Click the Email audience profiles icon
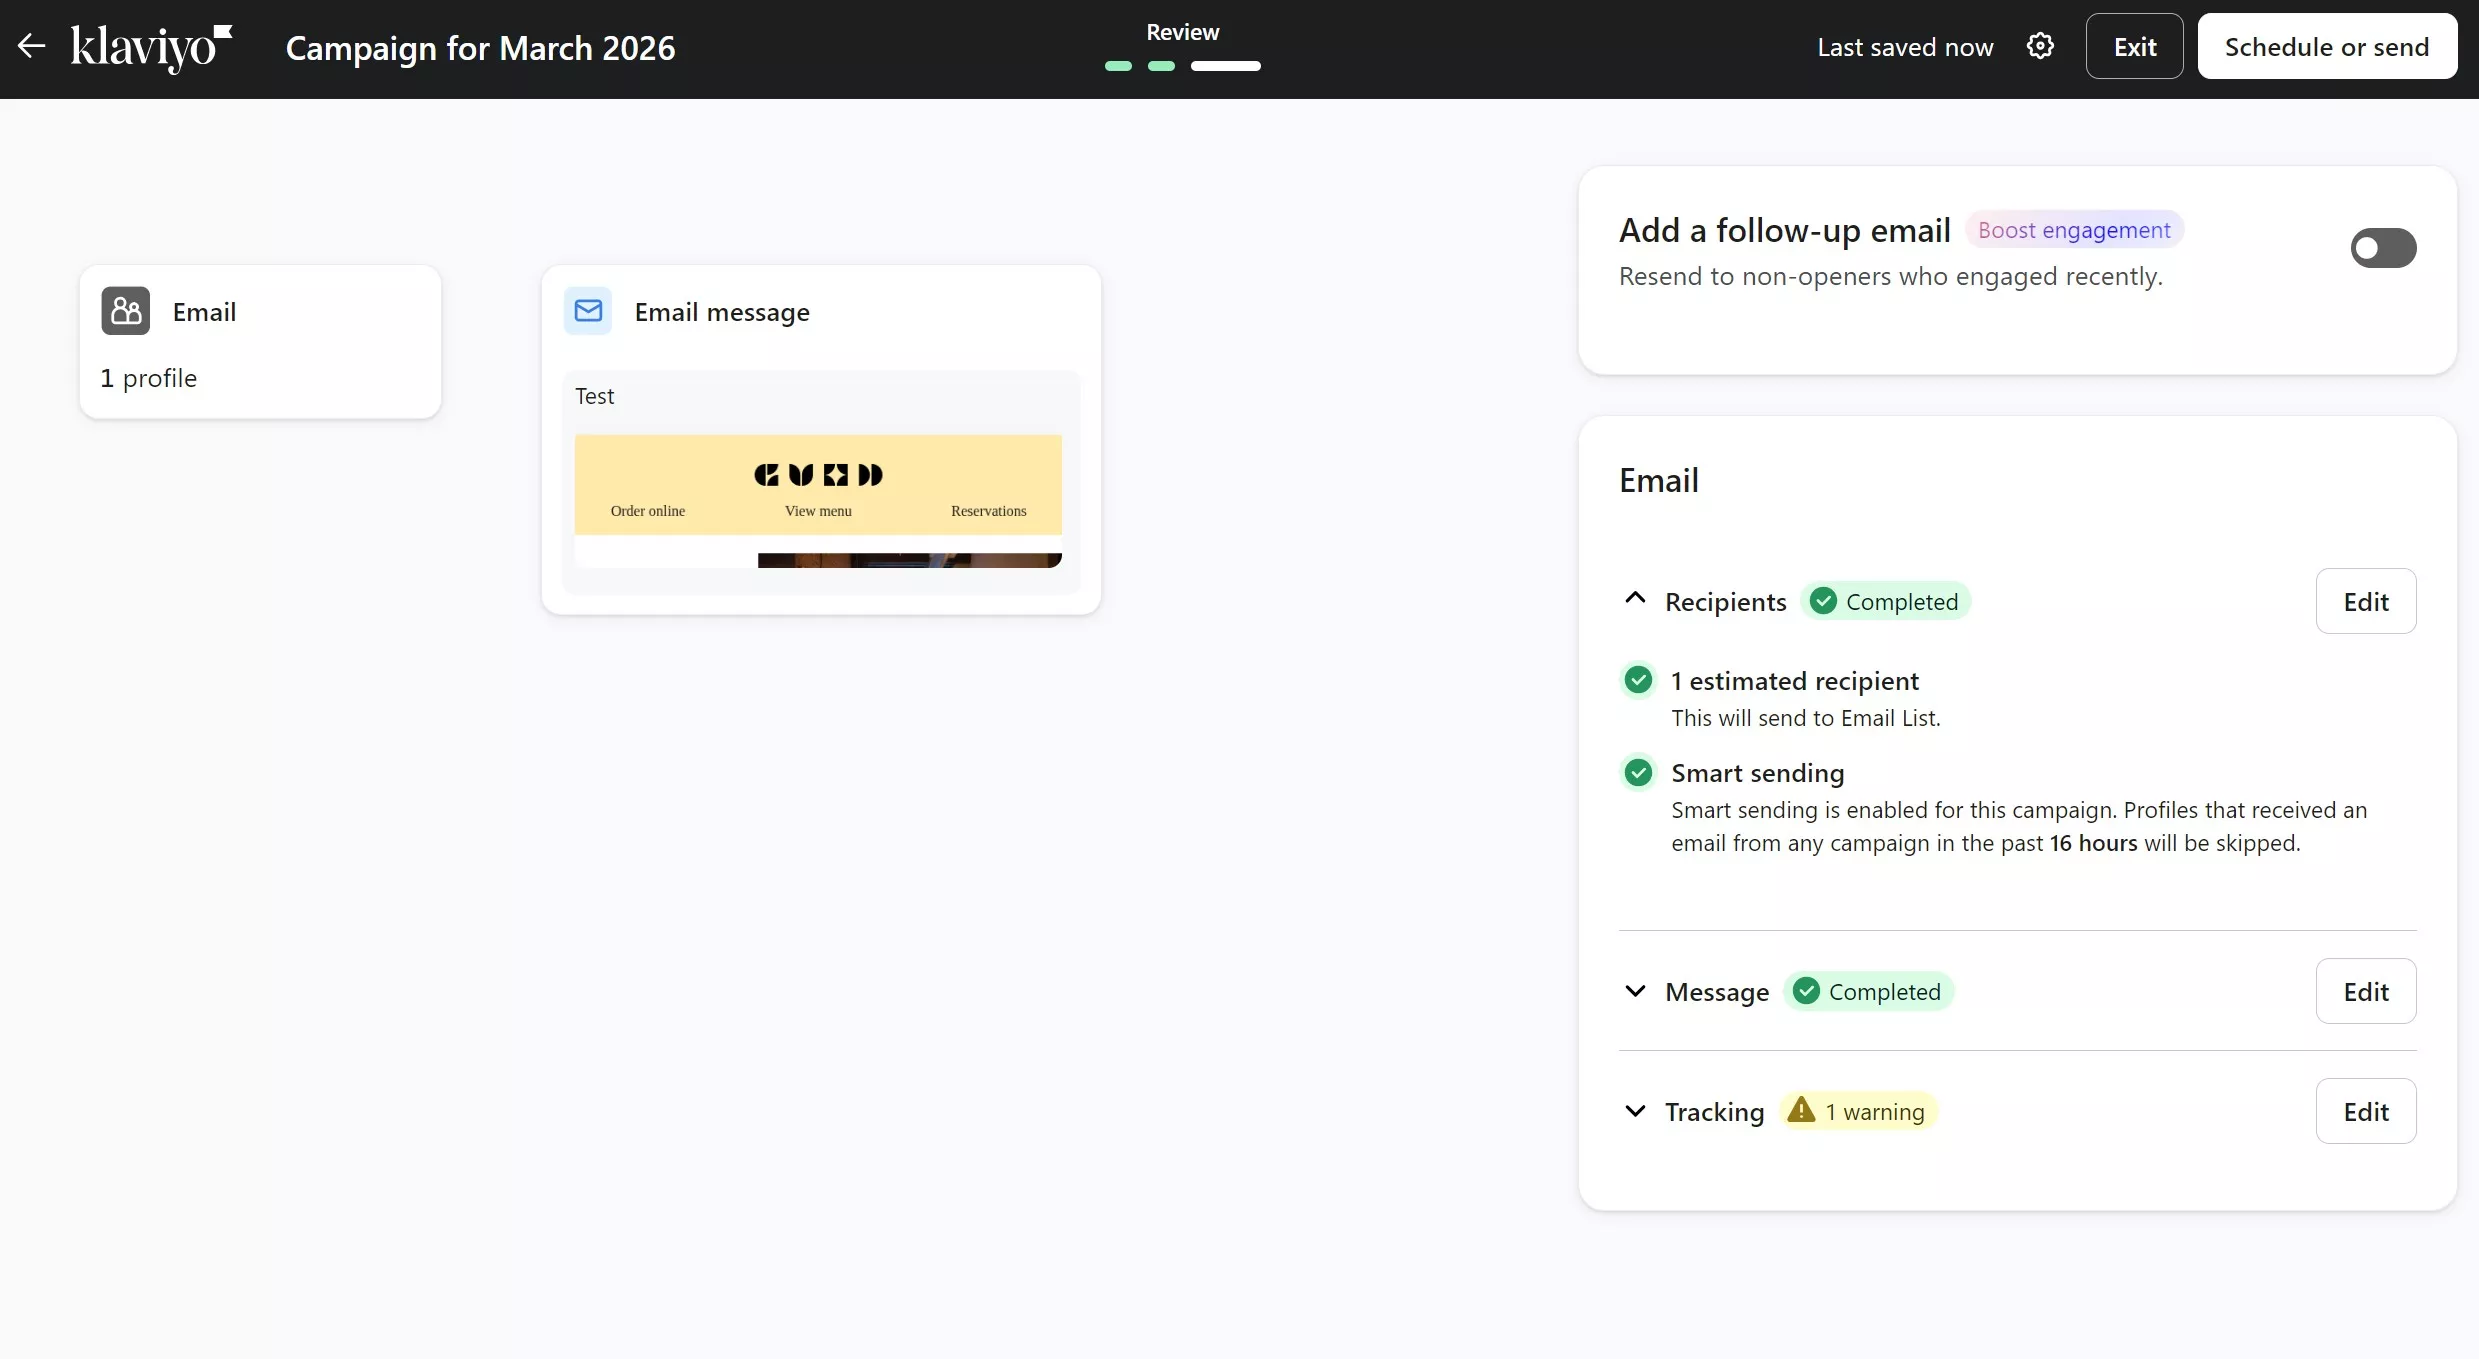2479x1359 pixels. click(125, 311)
